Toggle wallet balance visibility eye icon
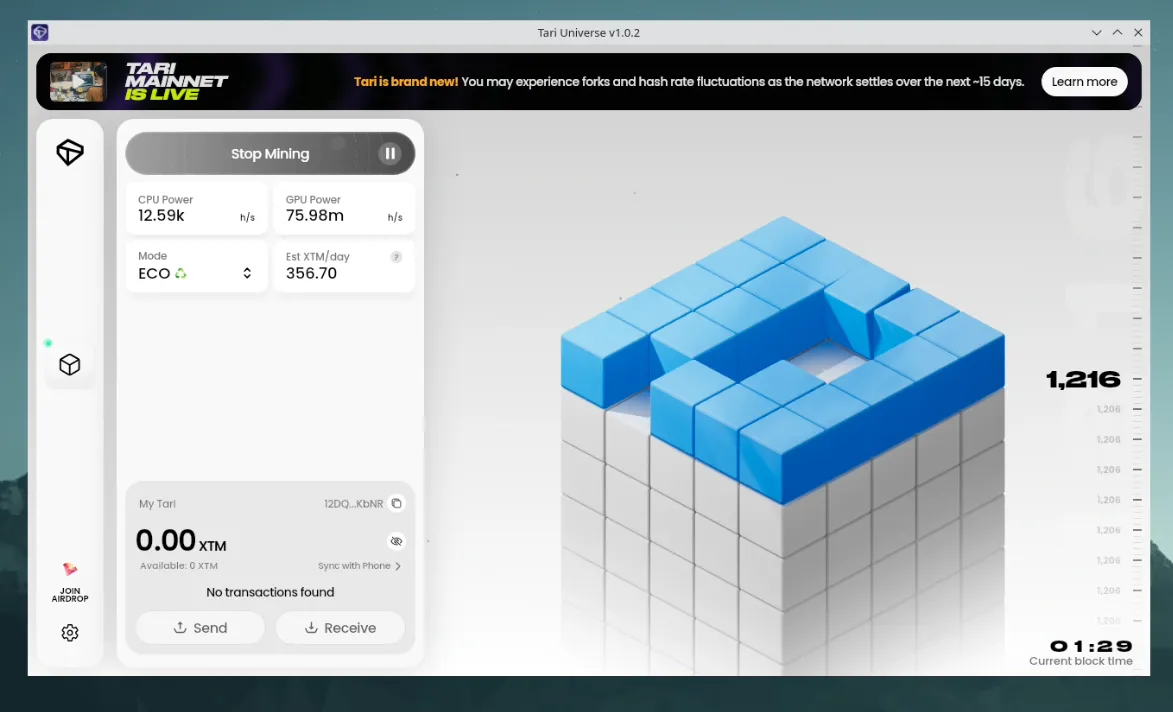Image resolution: width=1173 pixels, height=712 pixels. pyautogui.click(x=396, y=541)
